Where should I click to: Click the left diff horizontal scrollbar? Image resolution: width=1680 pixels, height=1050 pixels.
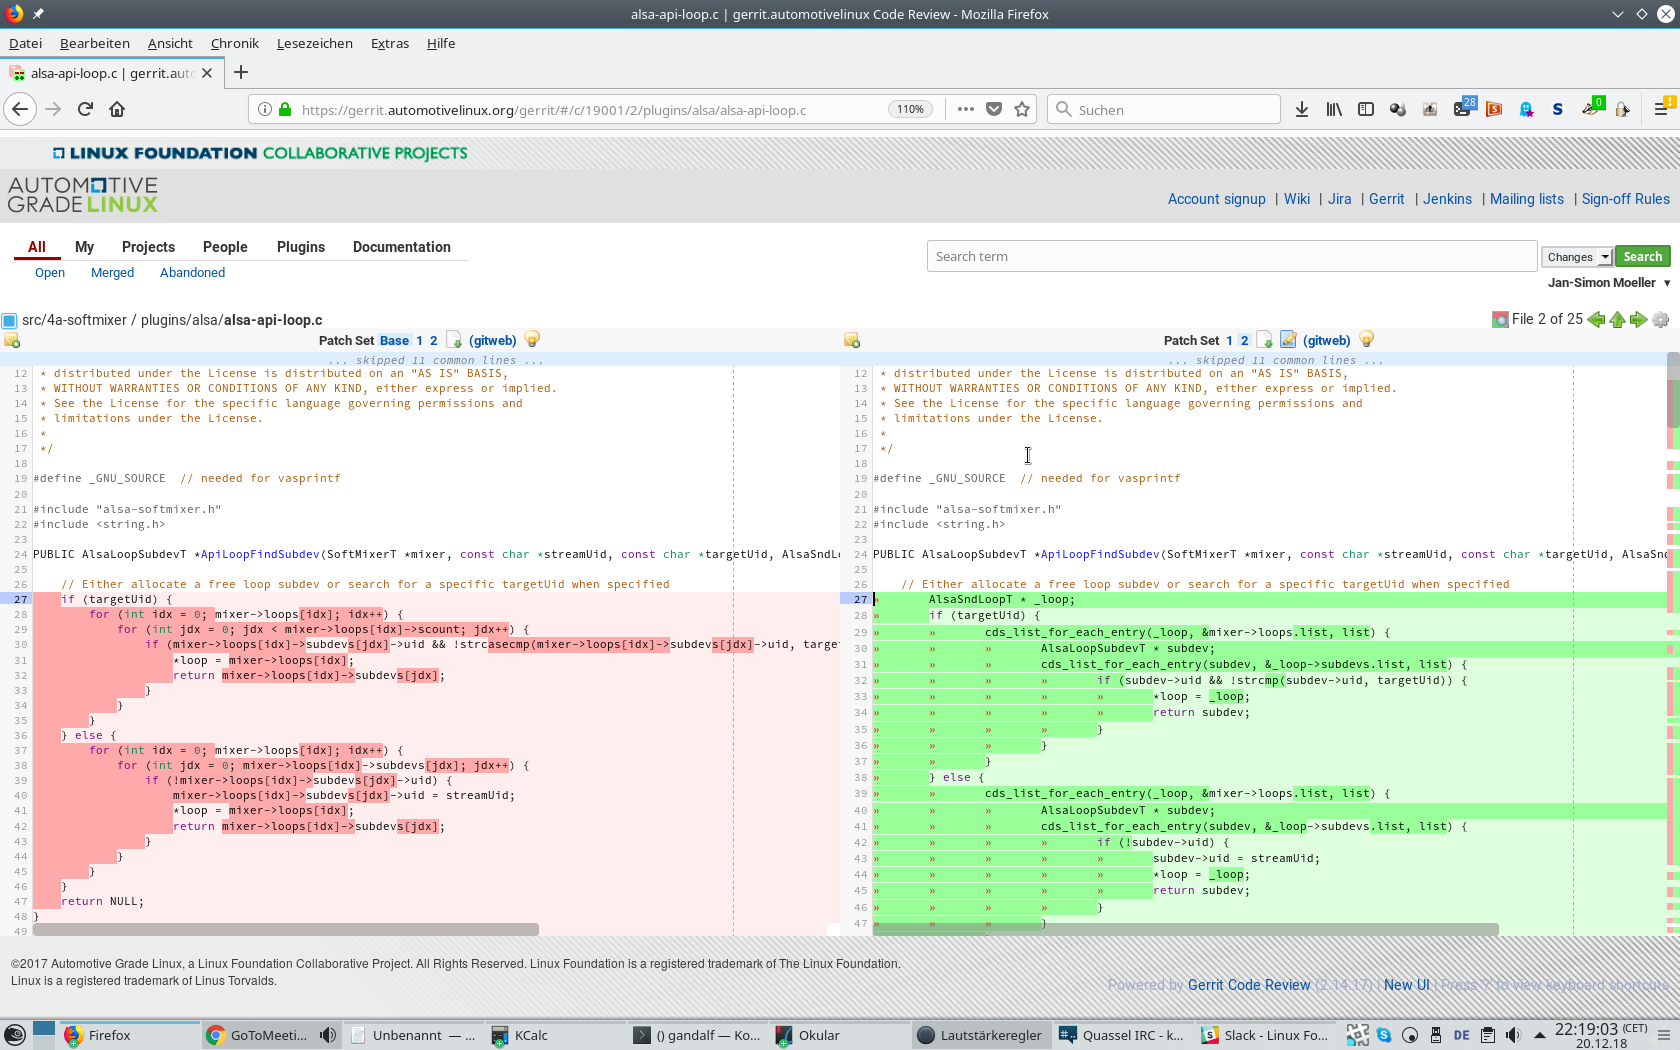click(x=286, y=930)
